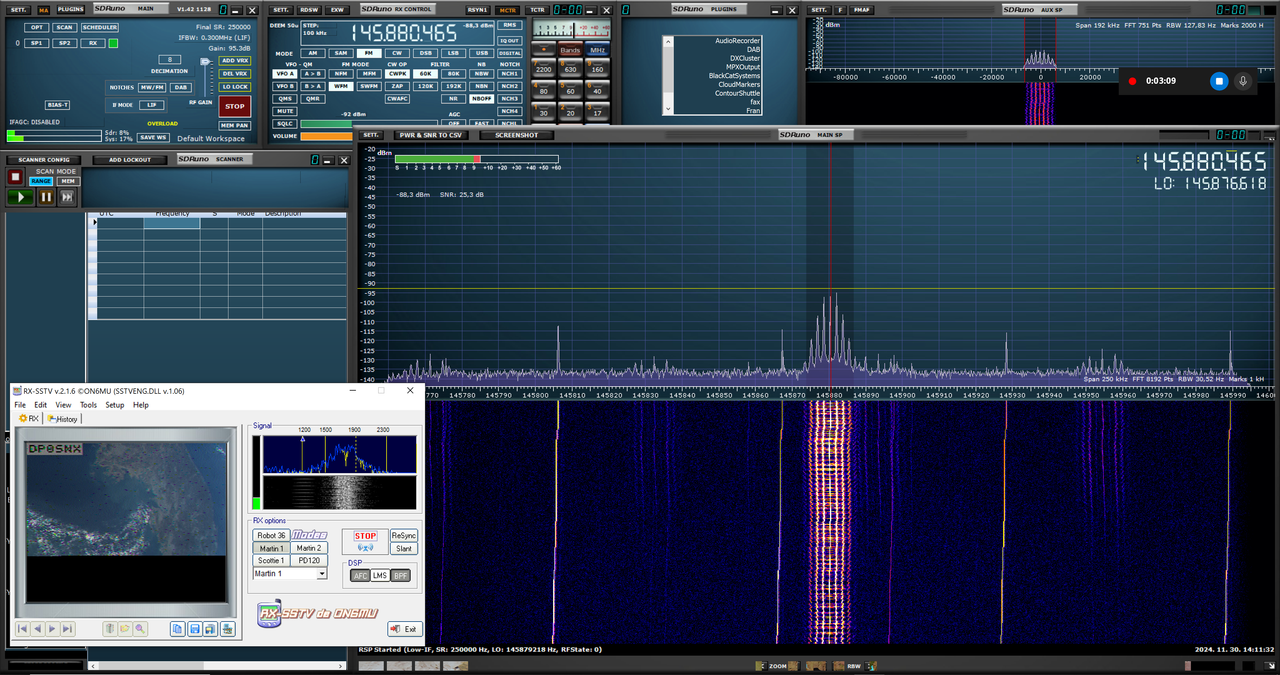Show previous image in RX-SSTV
This screenshot has width=1280, height=675.
[37, 629]
